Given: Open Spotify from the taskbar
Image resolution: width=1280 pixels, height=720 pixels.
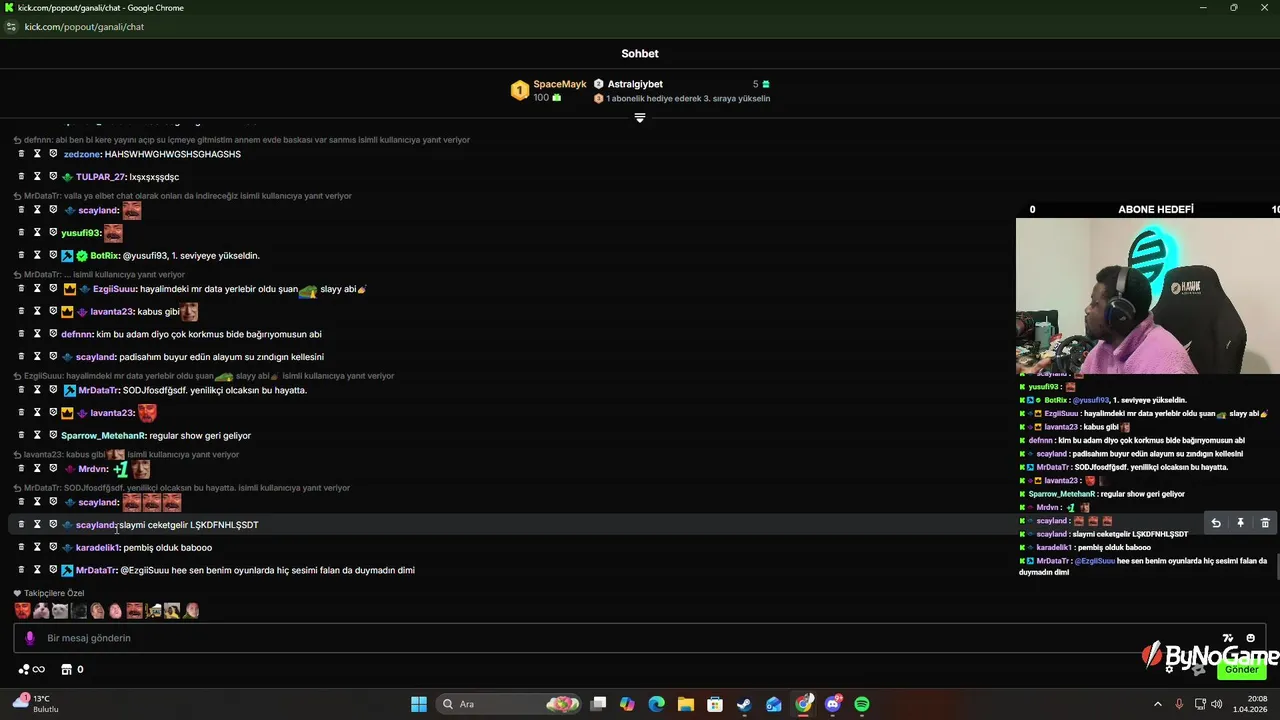Looking at the screenshot, I should click(x=862, y=704).
